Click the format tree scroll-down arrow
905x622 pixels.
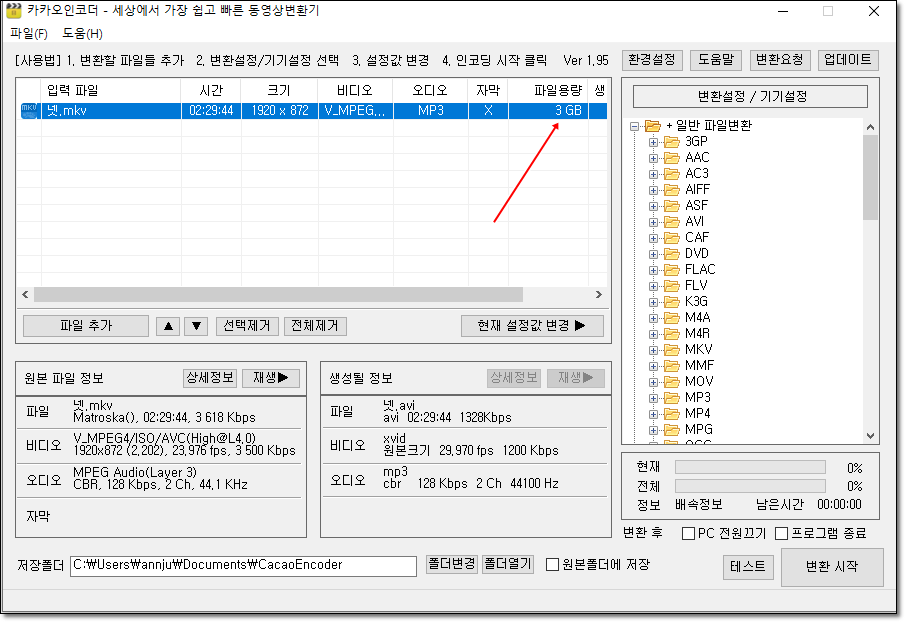[870, 436]
